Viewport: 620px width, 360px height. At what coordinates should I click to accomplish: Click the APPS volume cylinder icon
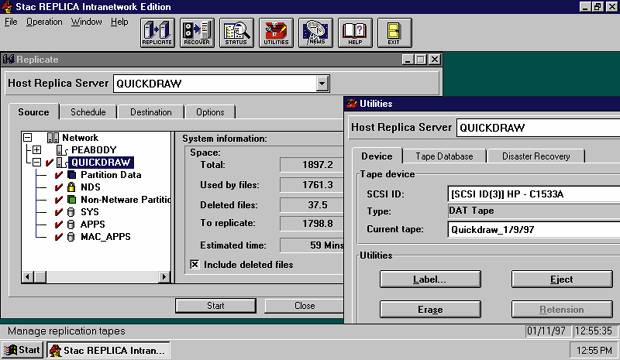tap(71, 224)
